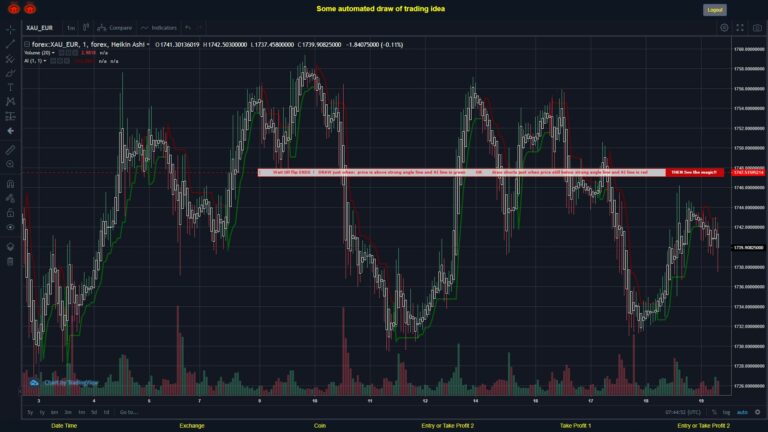768x432 pixels.
Task: Select the 5d time range
Action: (94, 412)
